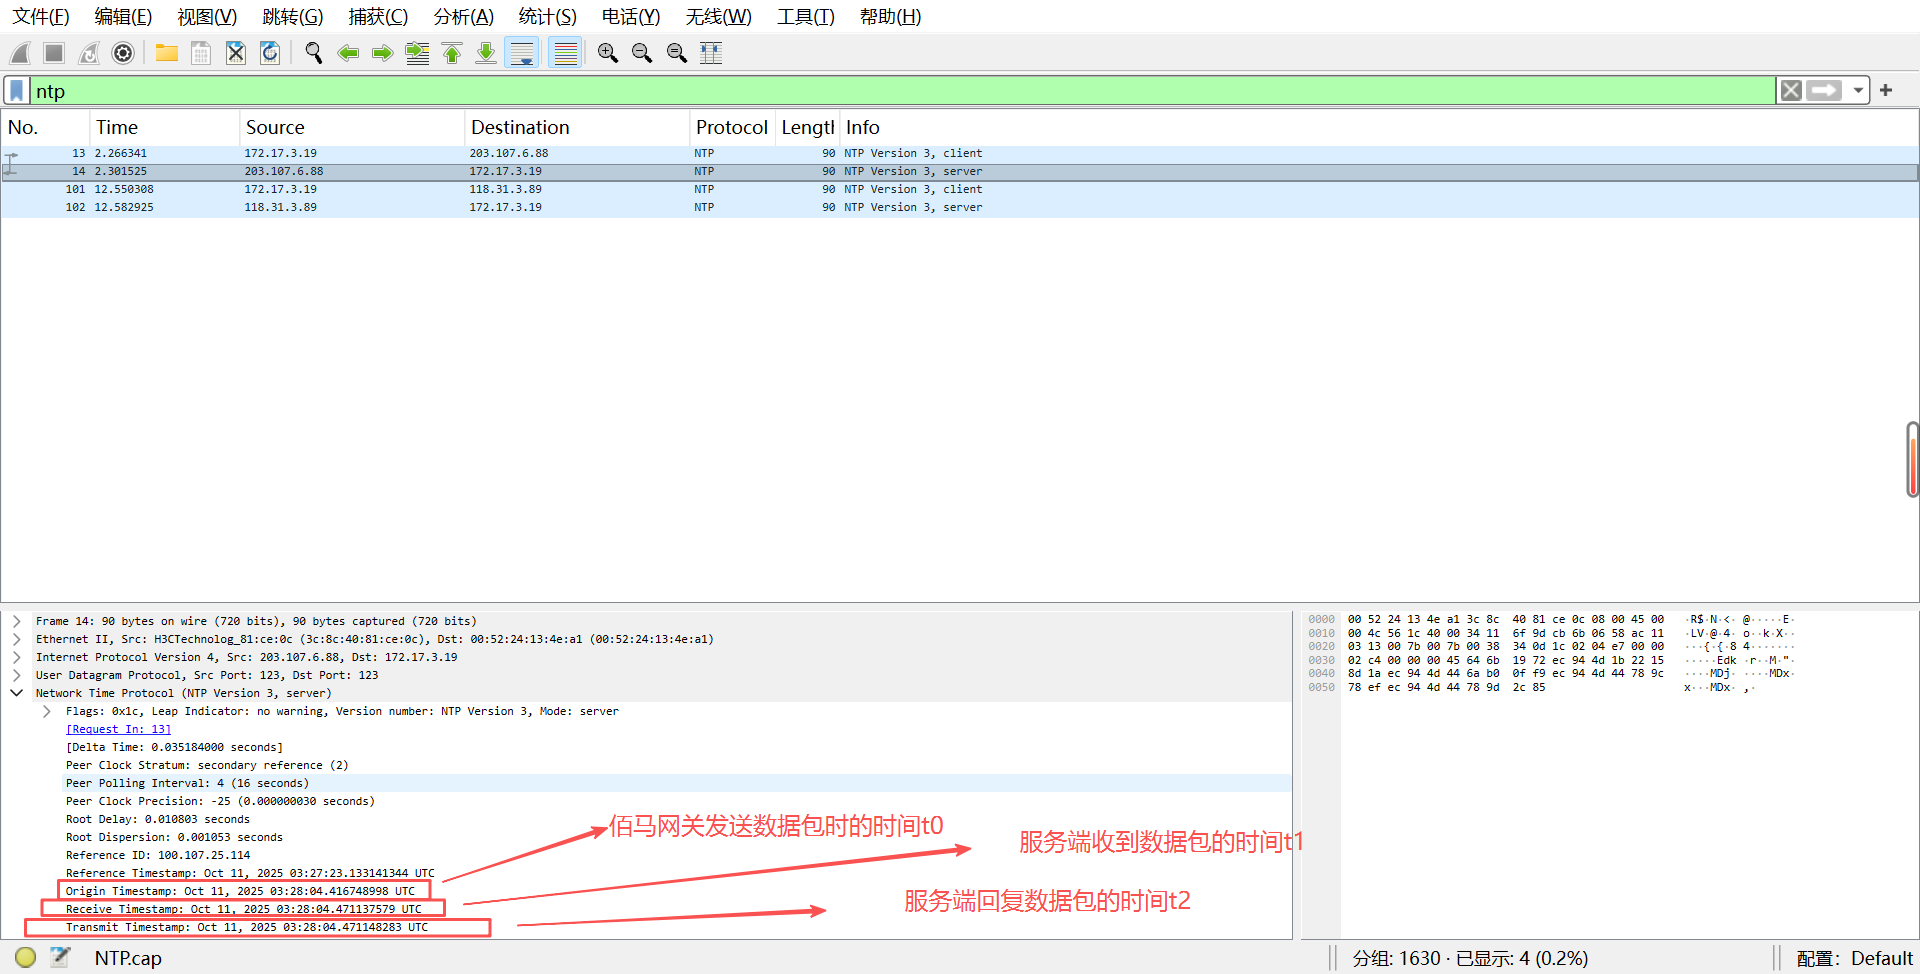1920x974 pixels.
Task: Clear the ntp display filter
Action: (x=1791, y=91)
